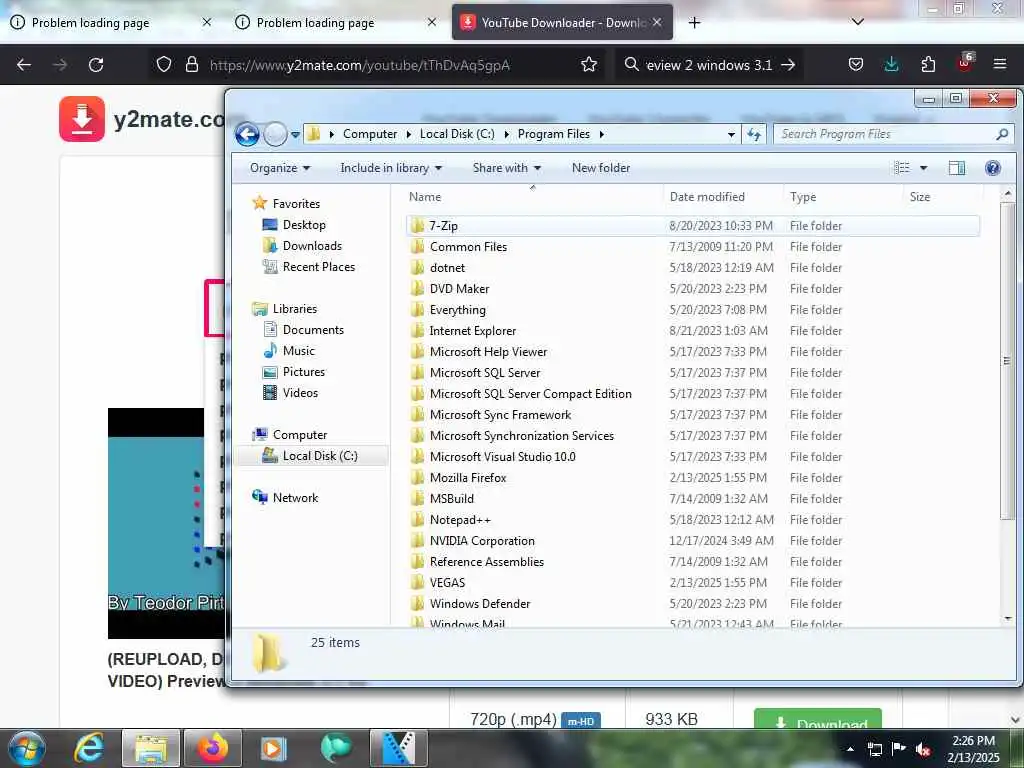Click the Firefox reload button
This screenshot has height=768, width=1024.
(96, 65)
